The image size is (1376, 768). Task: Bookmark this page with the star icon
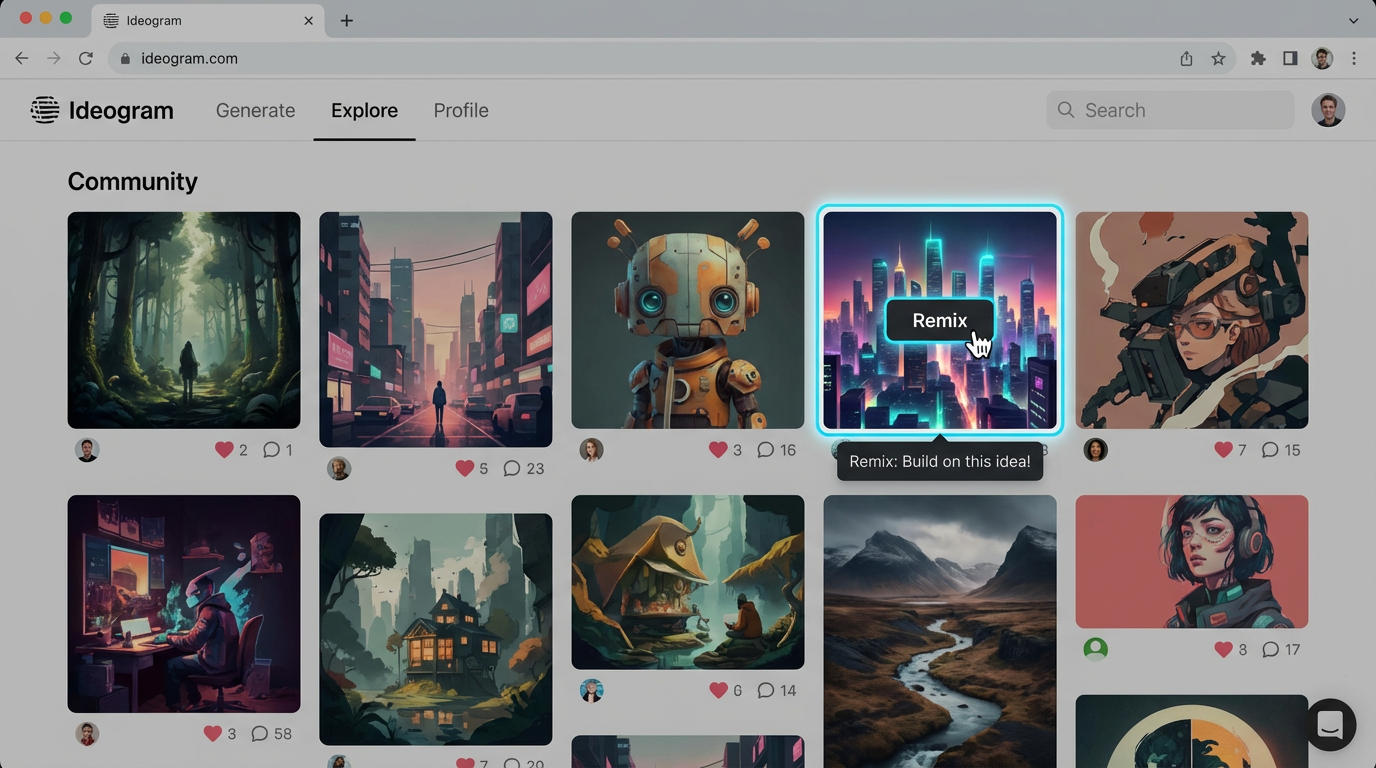(1218, 59)
